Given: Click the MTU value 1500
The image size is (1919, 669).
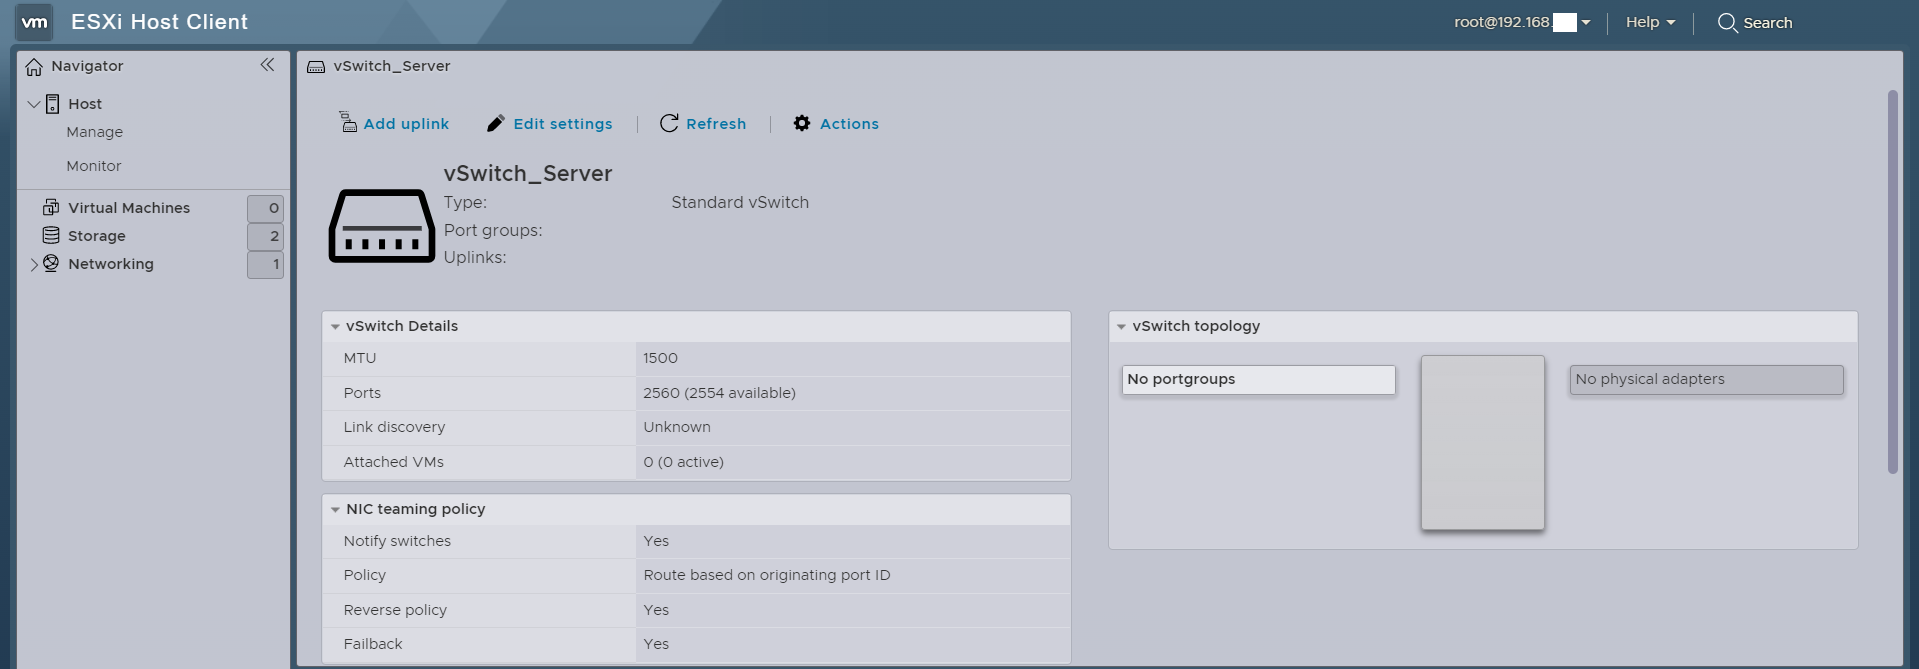Looking at the screenshot, I should (660, 358).
